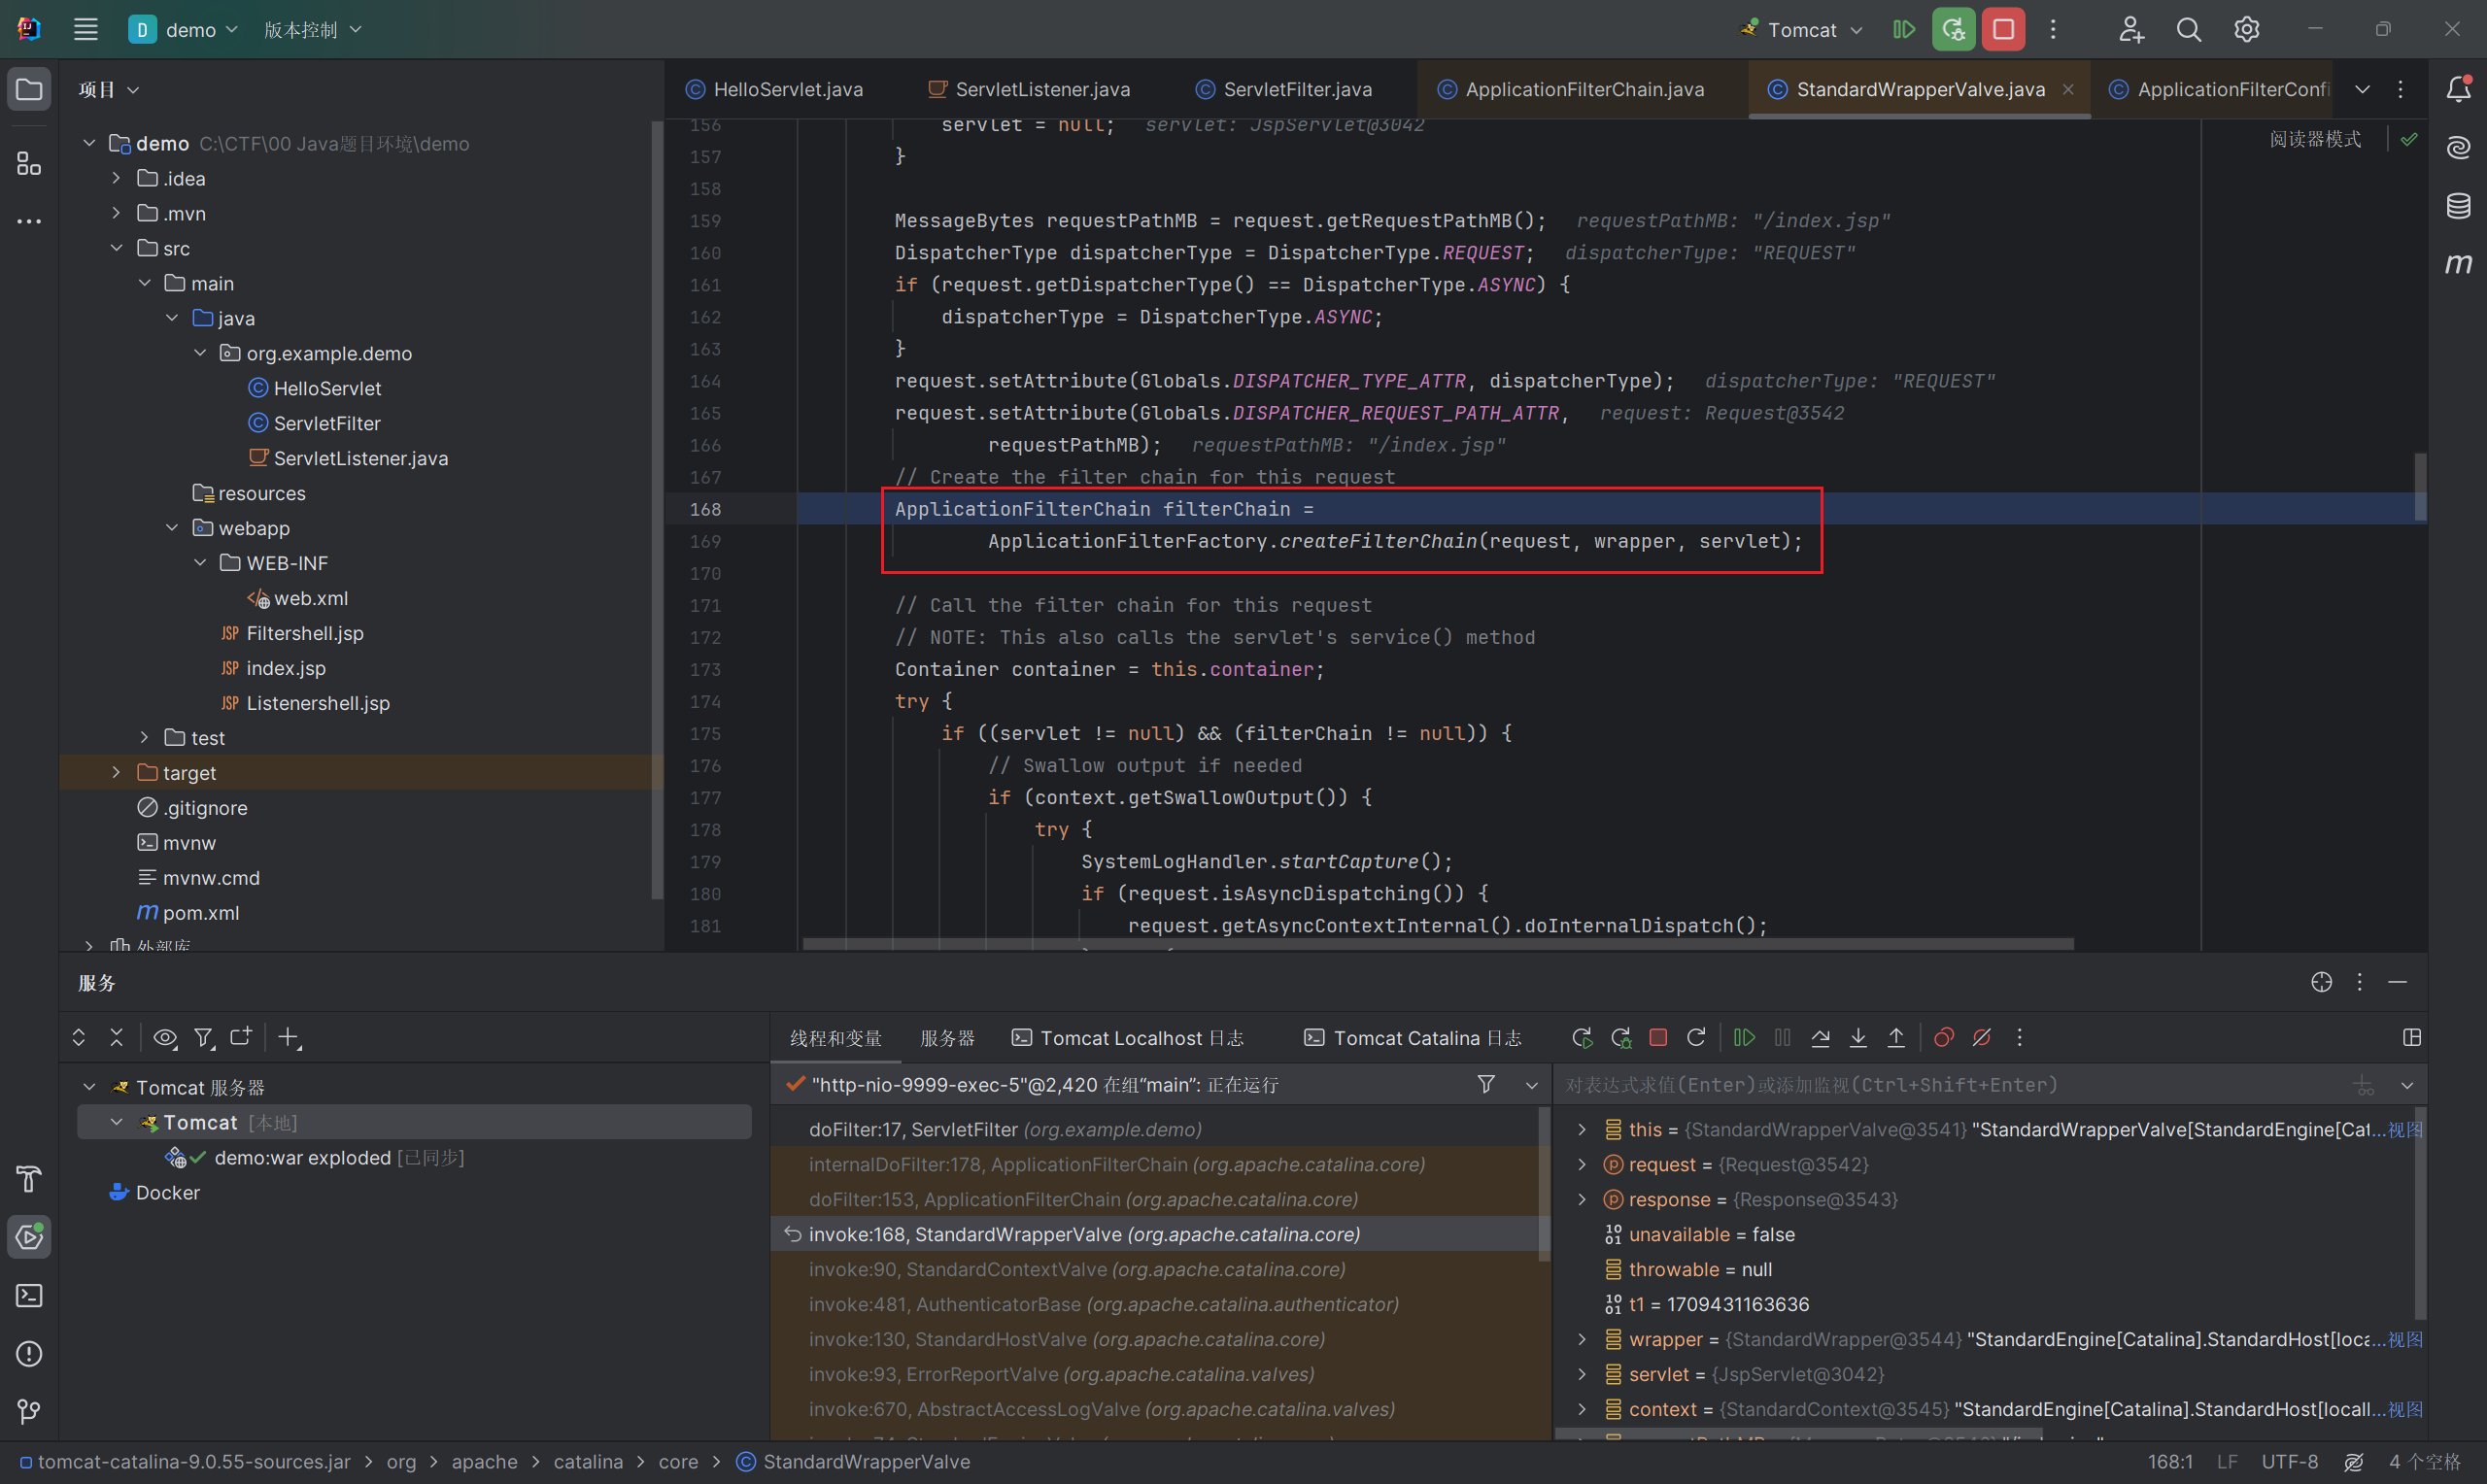Image resolution: width=2487 pixels, height=1484 pixels.
Task: Switch to ServletListener.java tab
Action: (x=1029, y=90)
